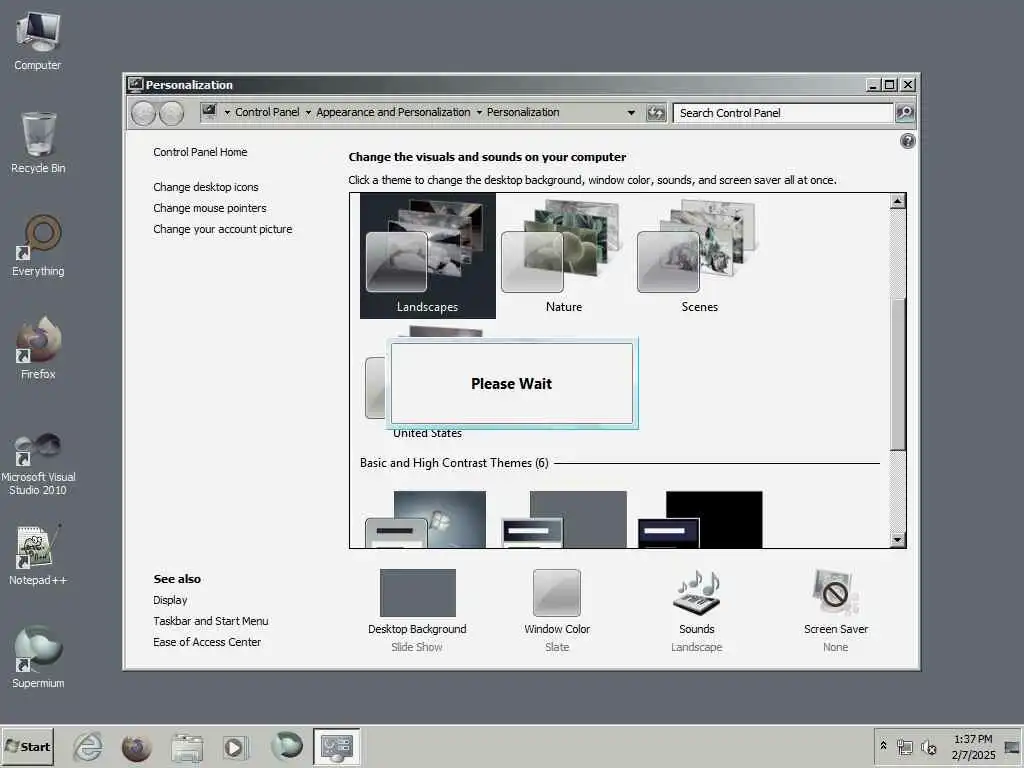
Task: Open Ease of Access Center link
Action: pos(207,642)
